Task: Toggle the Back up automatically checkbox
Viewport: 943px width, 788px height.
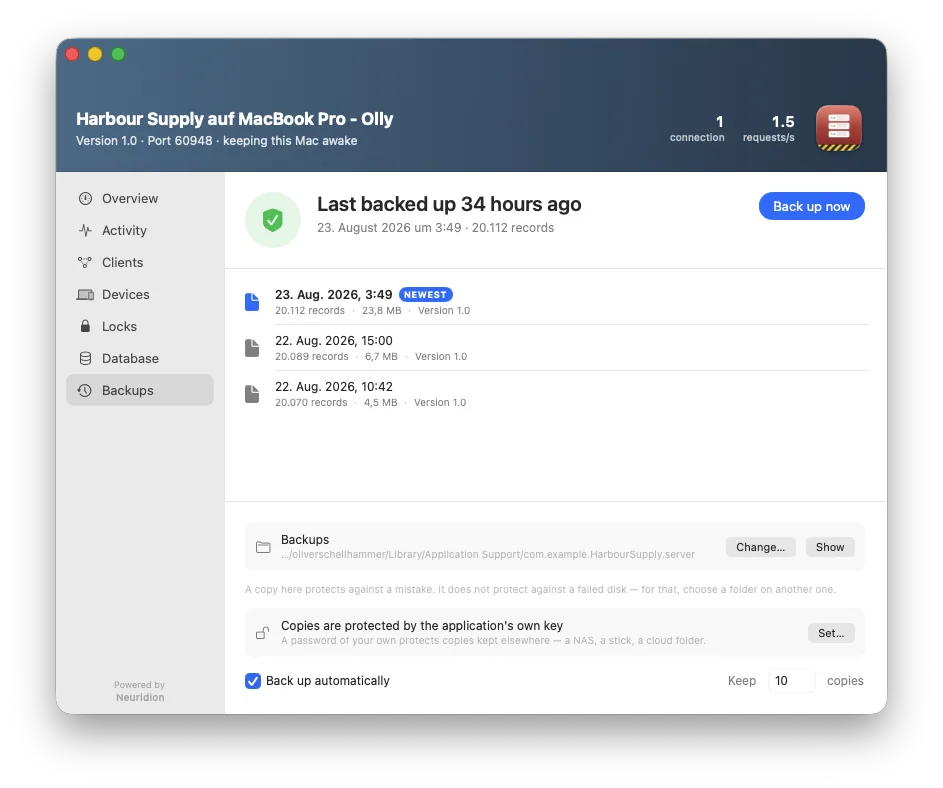Action: click(x=253, y=681)
